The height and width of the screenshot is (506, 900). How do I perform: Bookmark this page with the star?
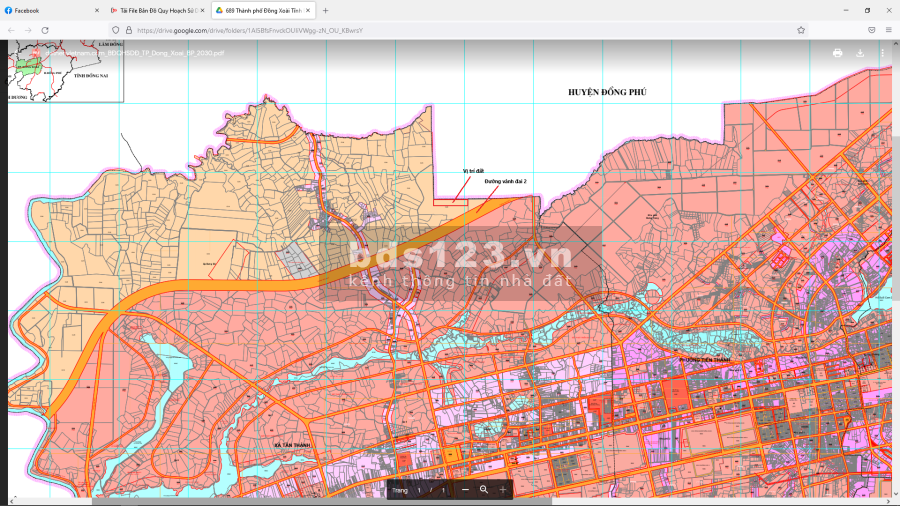tap(801, 30)
